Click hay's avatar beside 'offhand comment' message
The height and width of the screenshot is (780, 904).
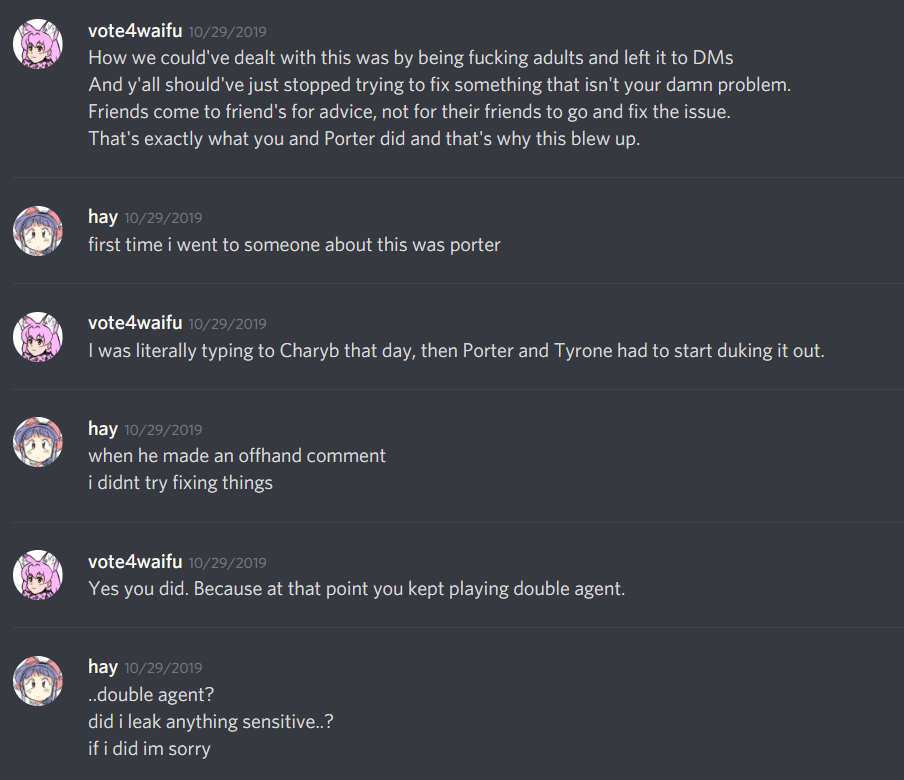[x=38, y=443]
